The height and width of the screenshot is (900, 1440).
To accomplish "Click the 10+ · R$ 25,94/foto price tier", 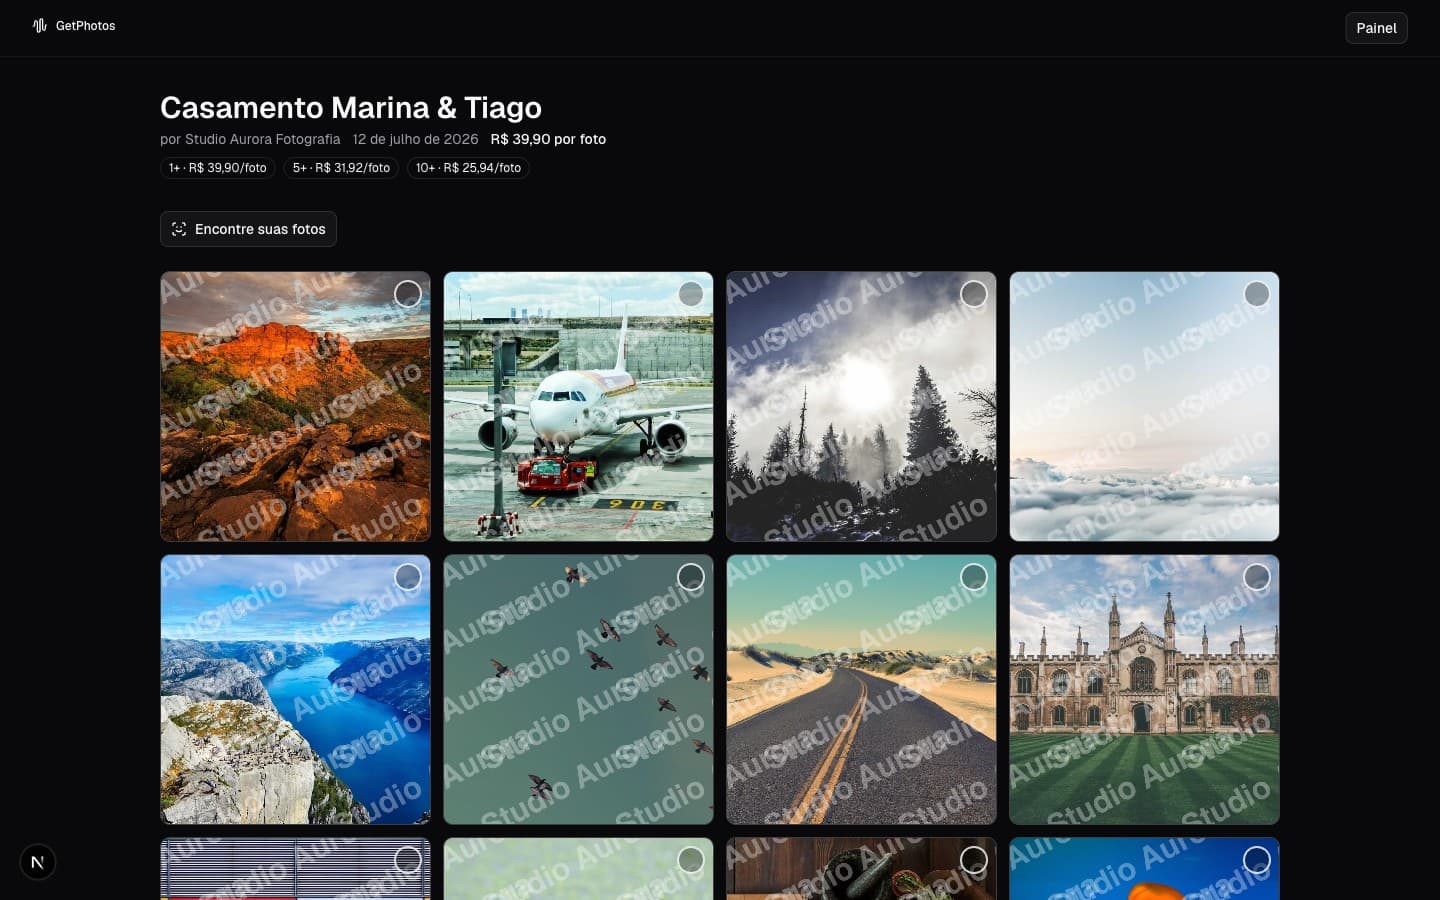I will pos(468,168).
